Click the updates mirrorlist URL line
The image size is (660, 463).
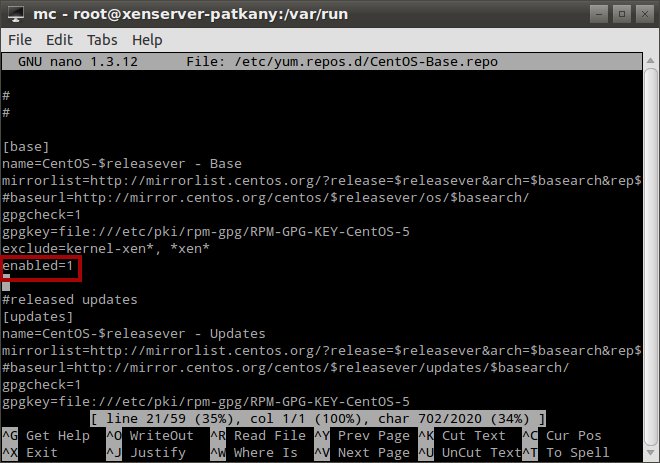(x=322, y=351)
